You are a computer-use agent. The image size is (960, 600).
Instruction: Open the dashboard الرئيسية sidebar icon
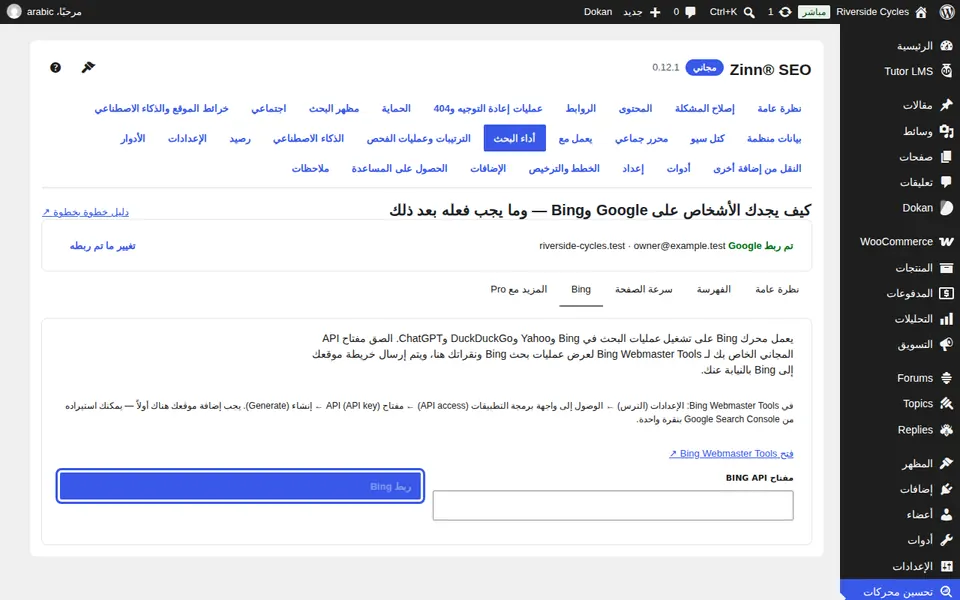(947, 46)
